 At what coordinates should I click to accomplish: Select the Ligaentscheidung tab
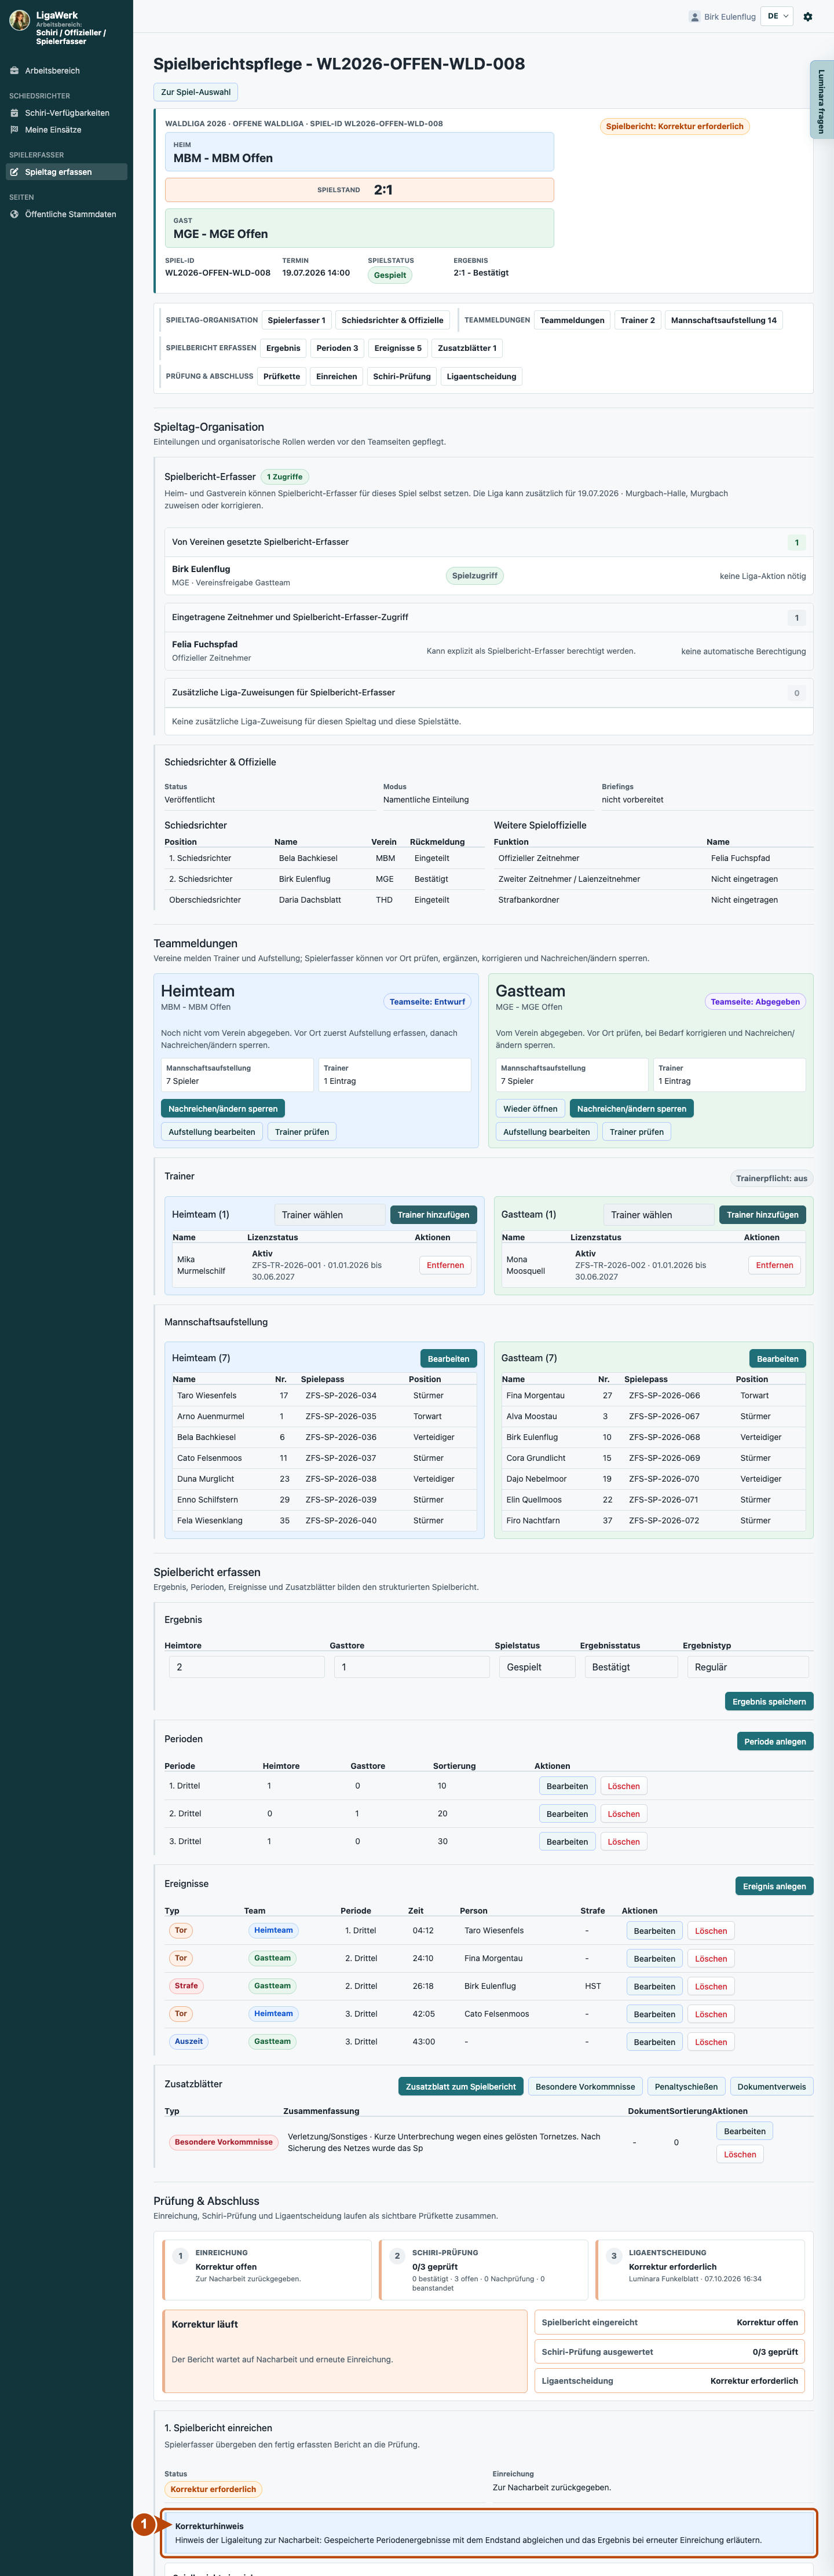(481, 376)
